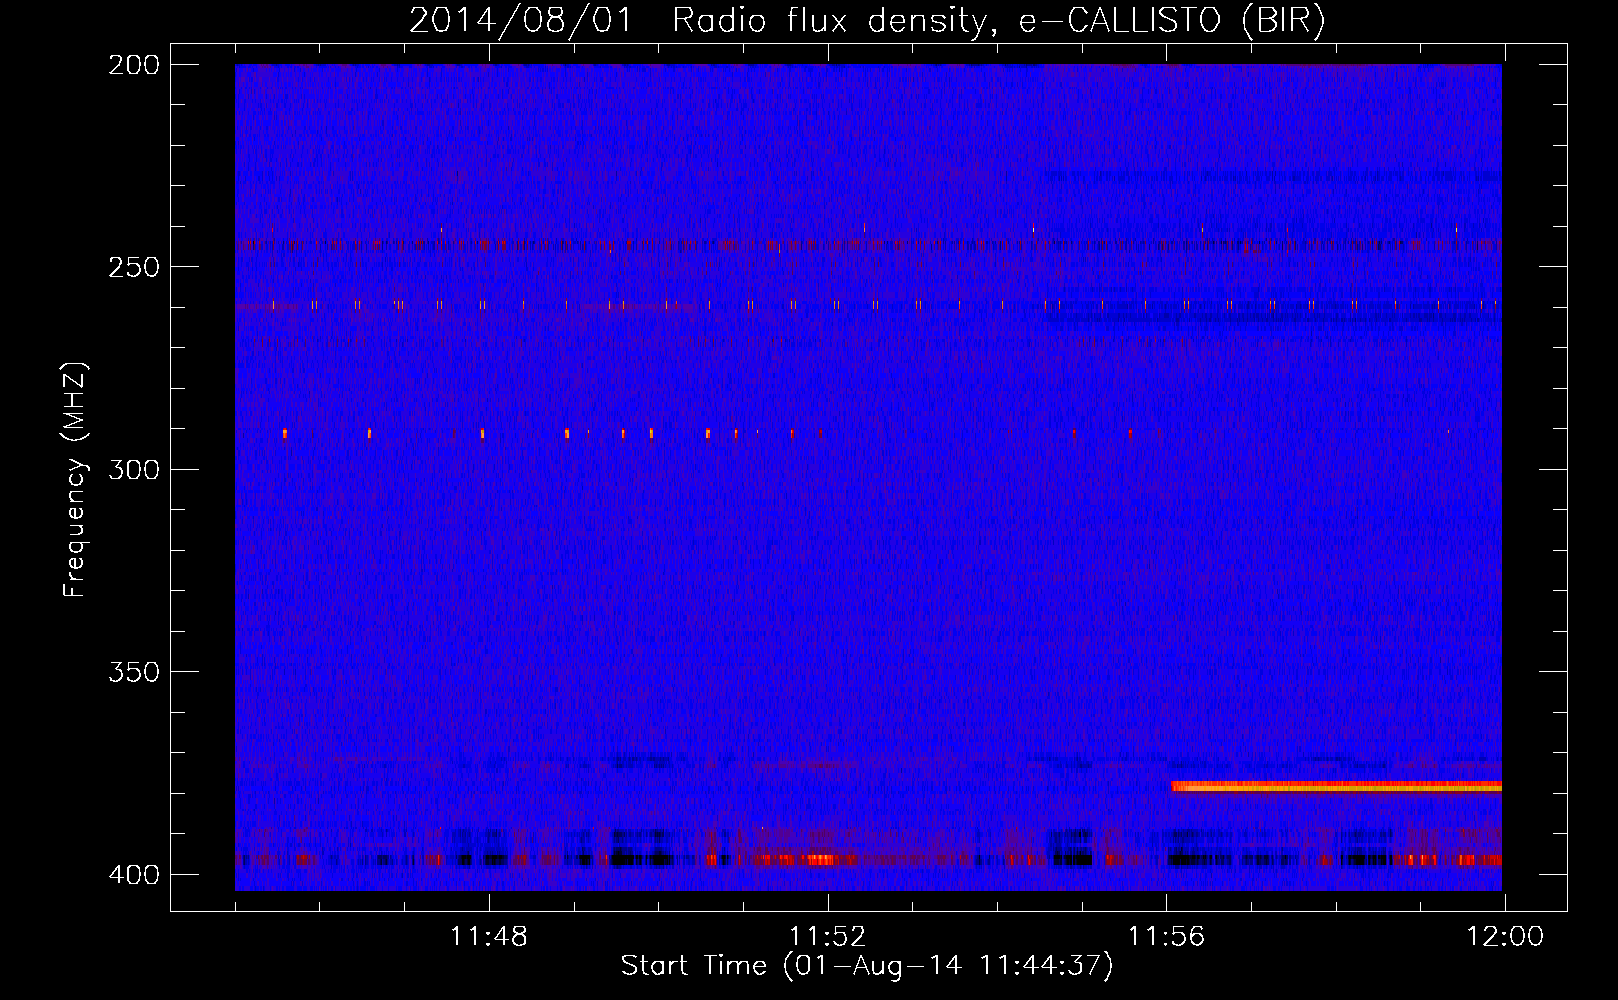
Task: Click the date "2014/08/01" in the title
Action: pyautogui.click(x=521, y=21)
